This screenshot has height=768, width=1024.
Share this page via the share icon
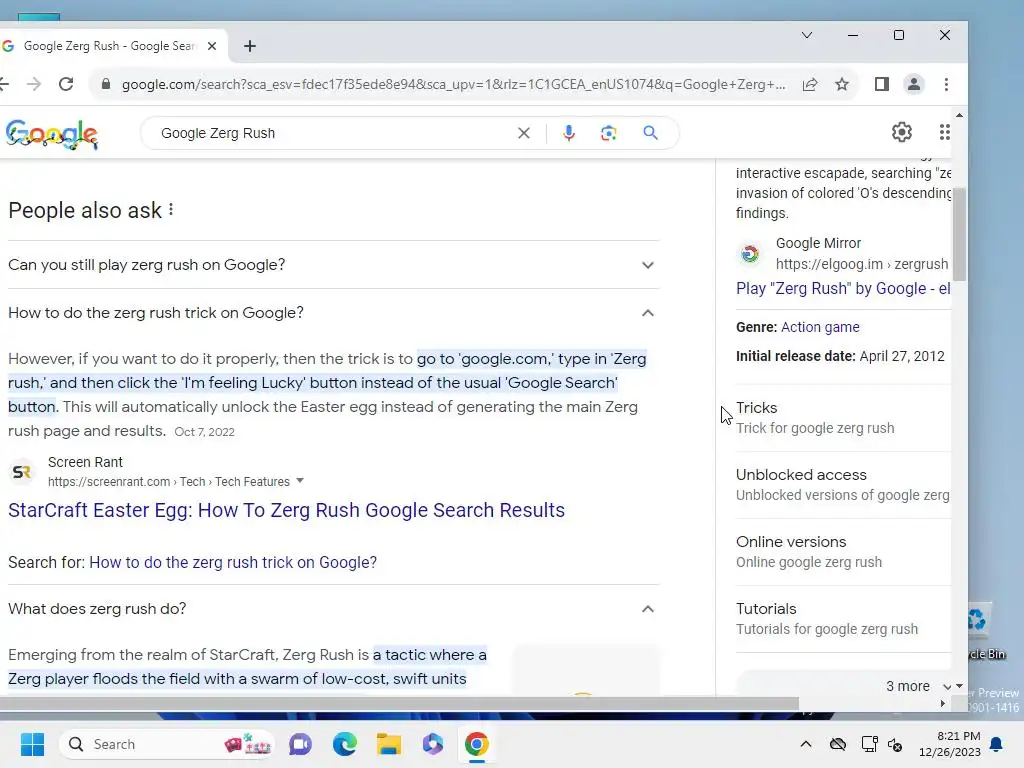click(x=810, y=84)
